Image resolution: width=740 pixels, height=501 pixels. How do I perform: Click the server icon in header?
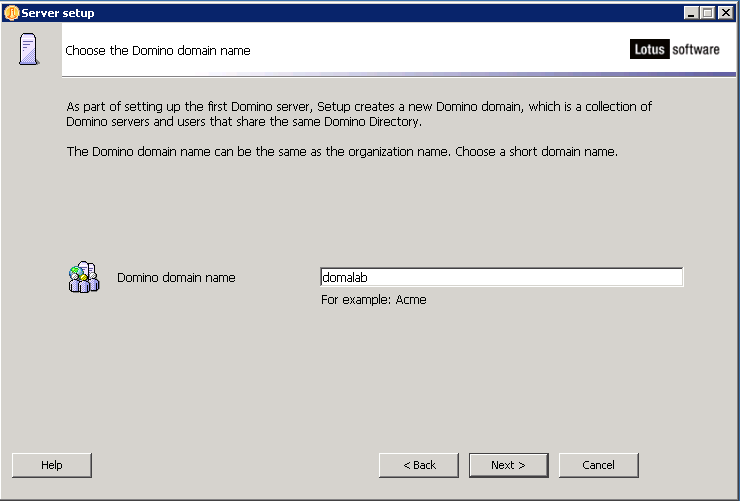pyautogui.click(x=29, y=49)
